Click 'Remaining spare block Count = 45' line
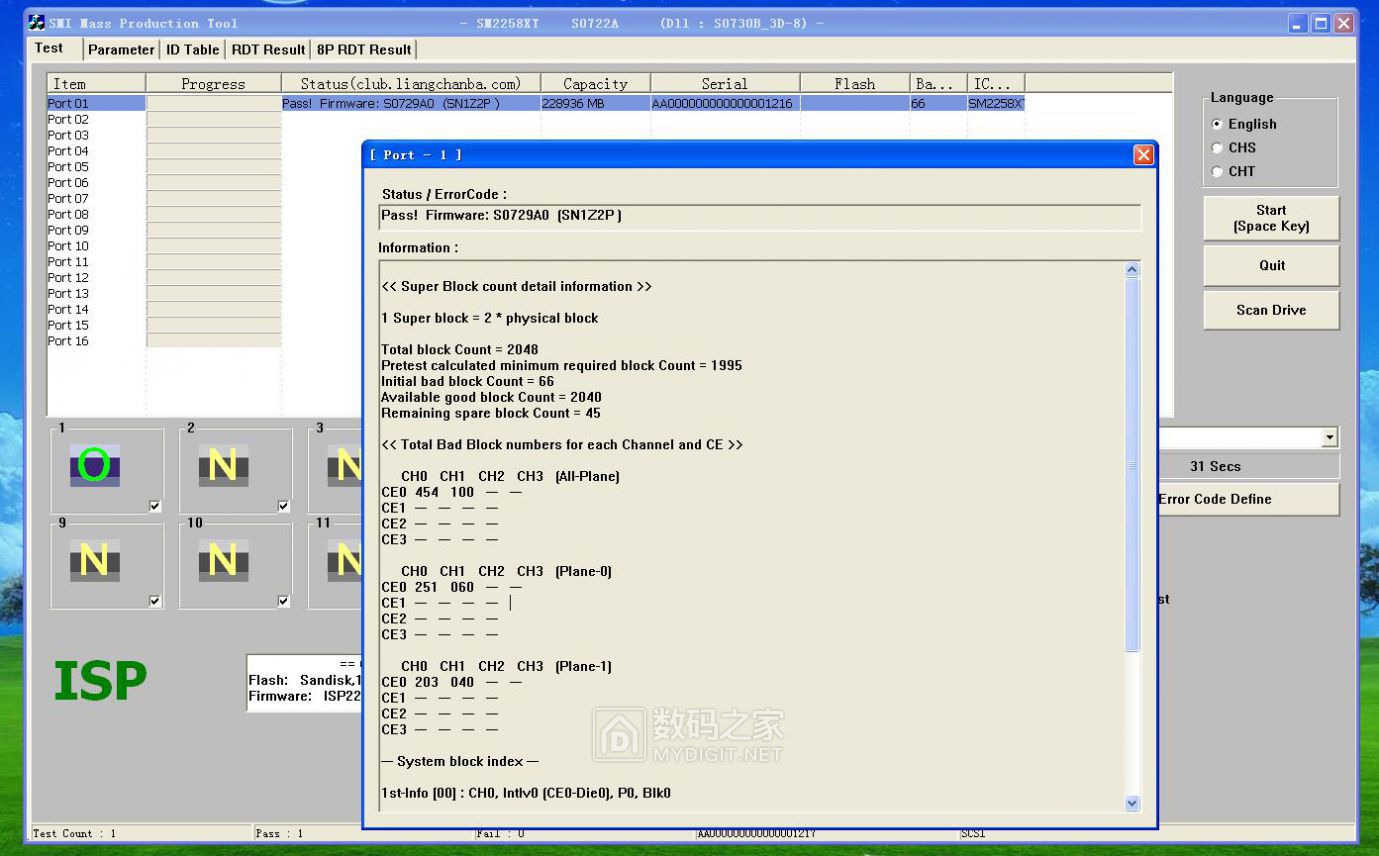This screenshot has height=856, width=1379. click(491, 413)
